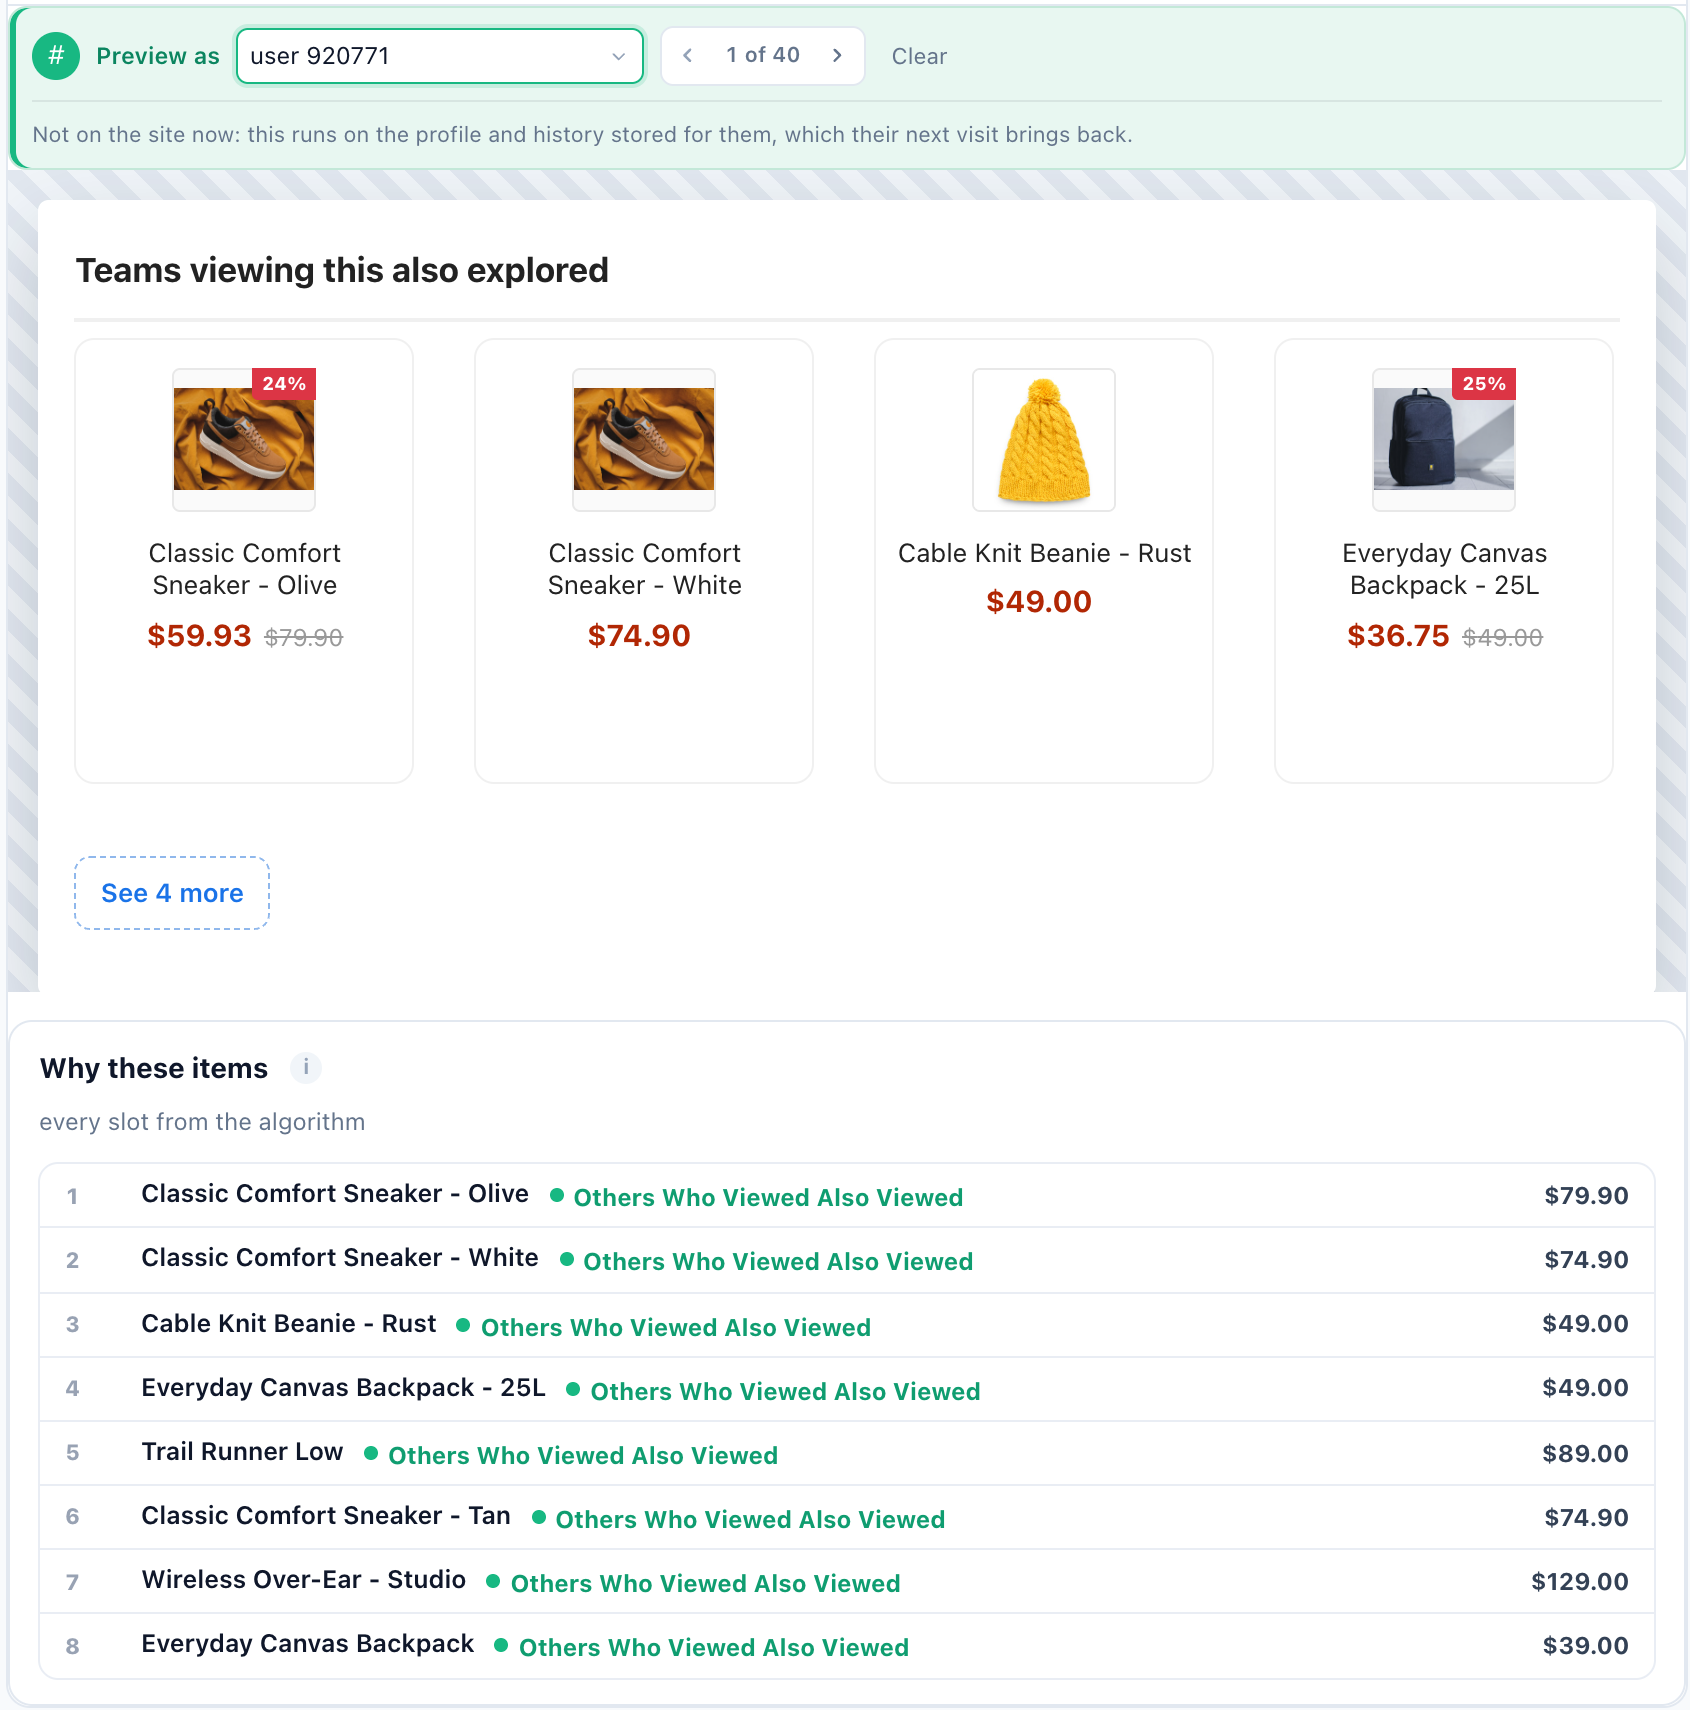1690x1710 pixels.
Task: Click the struck-through $79.90 original price
Action: click(304, 638)
